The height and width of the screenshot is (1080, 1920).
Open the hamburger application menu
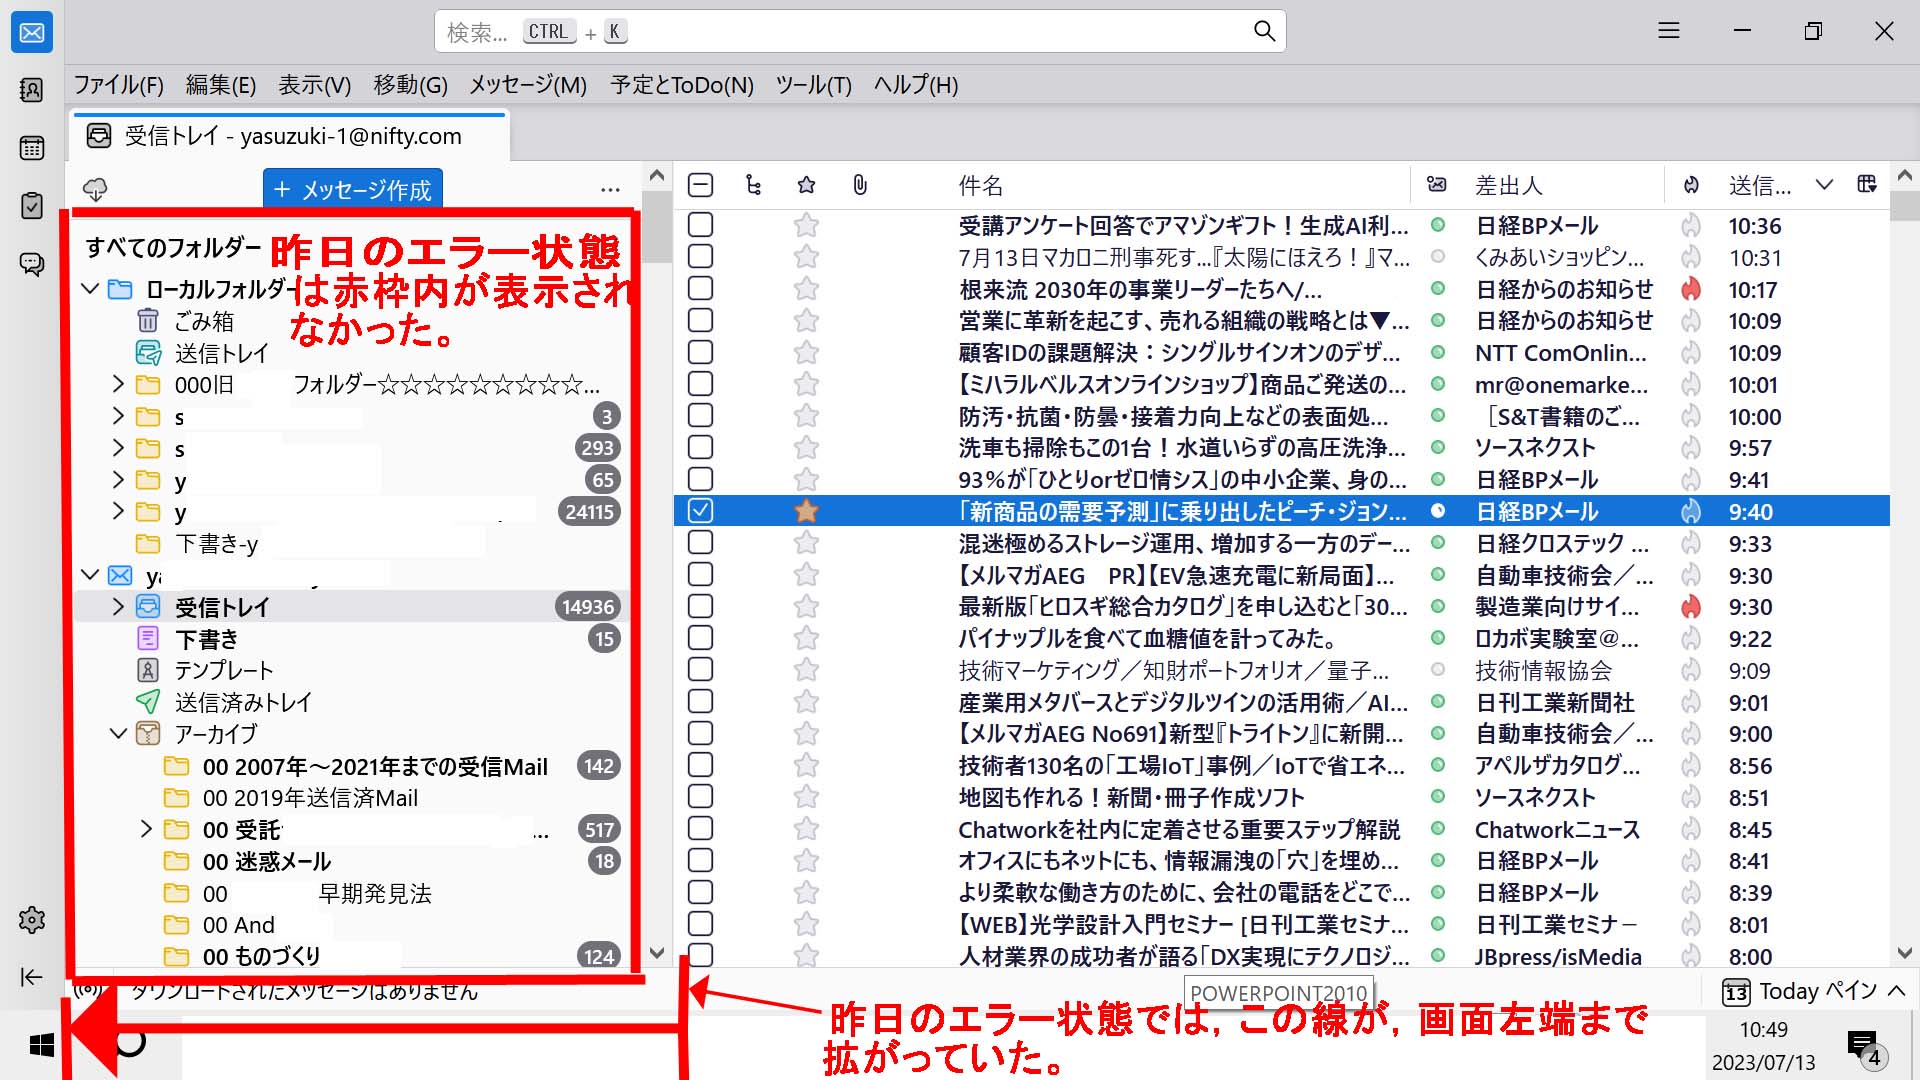pyautogui.click(x=1669, y=32)
